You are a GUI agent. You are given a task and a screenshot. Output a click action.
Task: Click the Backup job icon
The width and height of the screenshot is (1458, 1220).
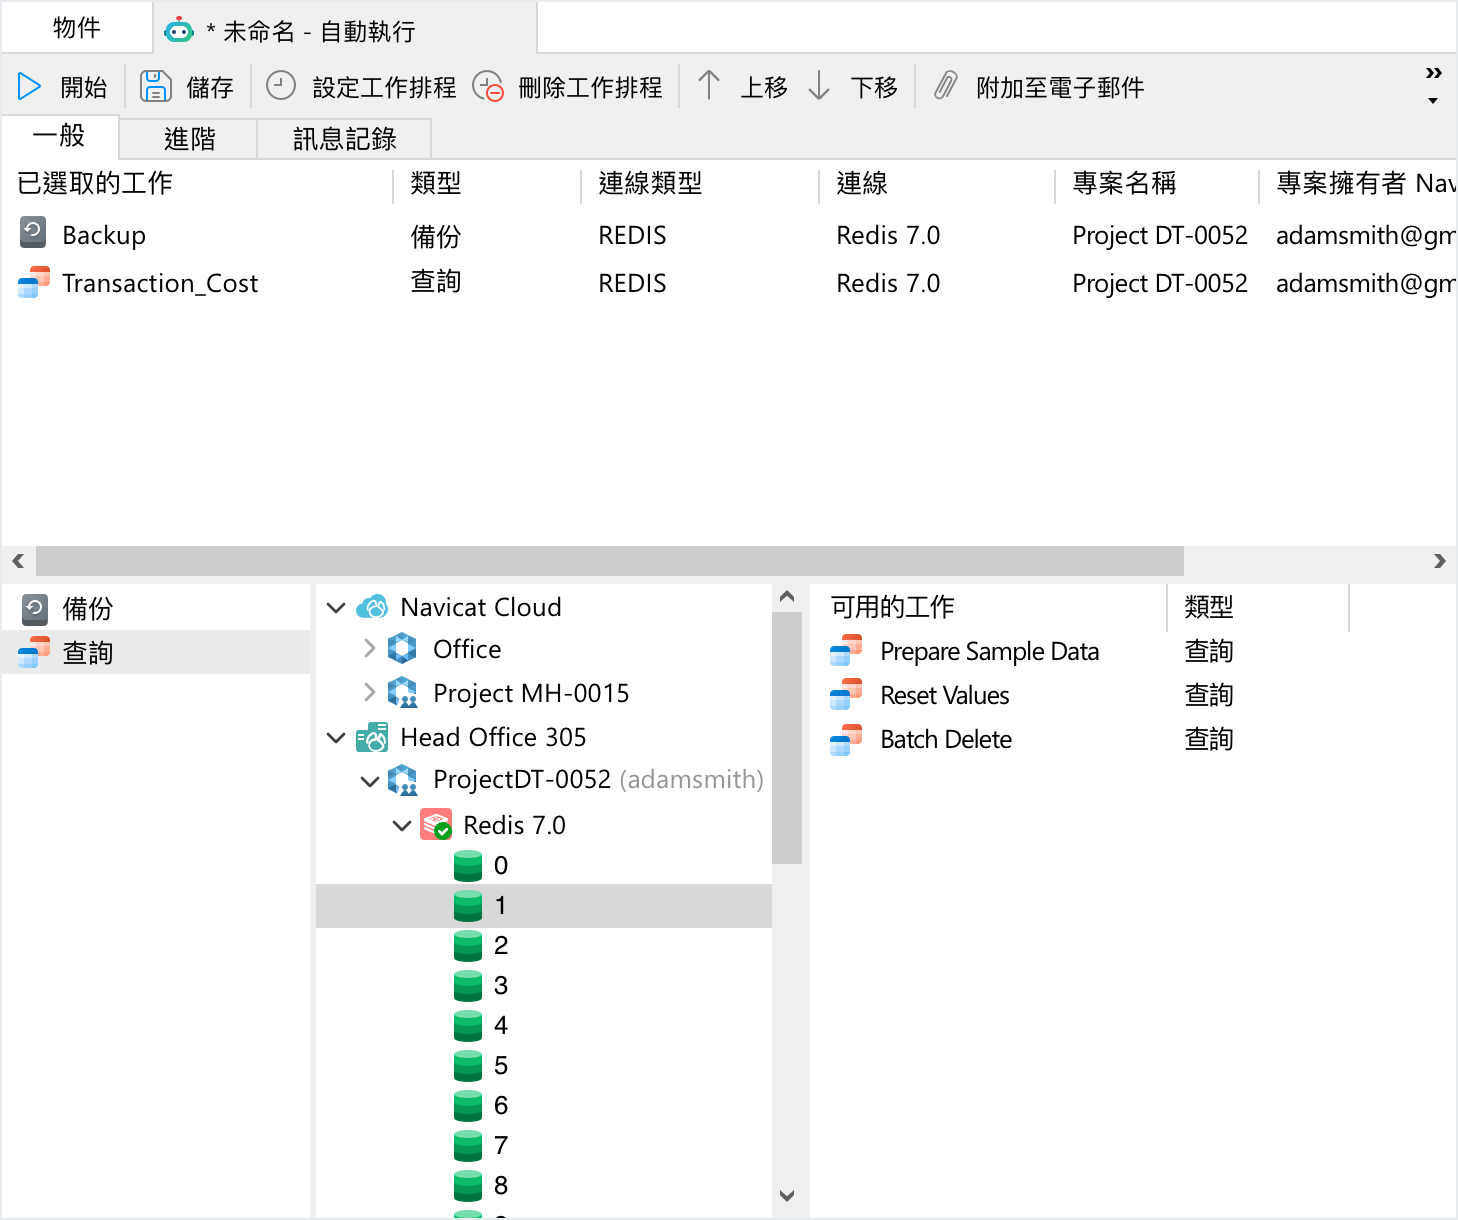click(33, 233)
